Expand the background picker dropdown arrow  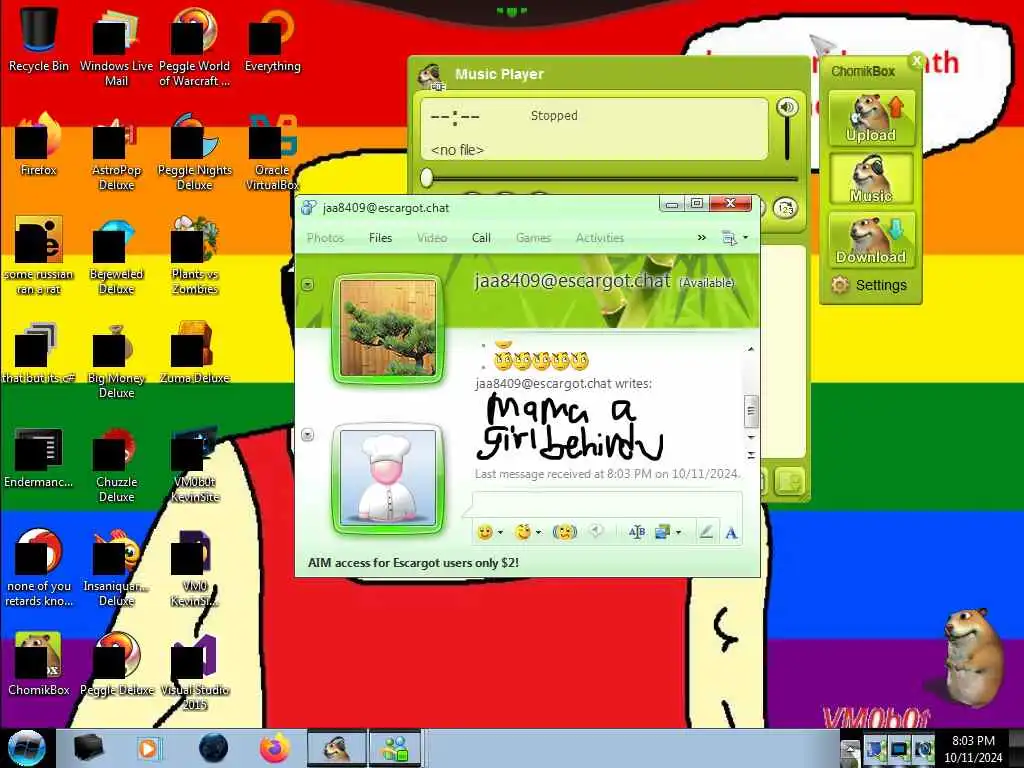click(679, 533)
